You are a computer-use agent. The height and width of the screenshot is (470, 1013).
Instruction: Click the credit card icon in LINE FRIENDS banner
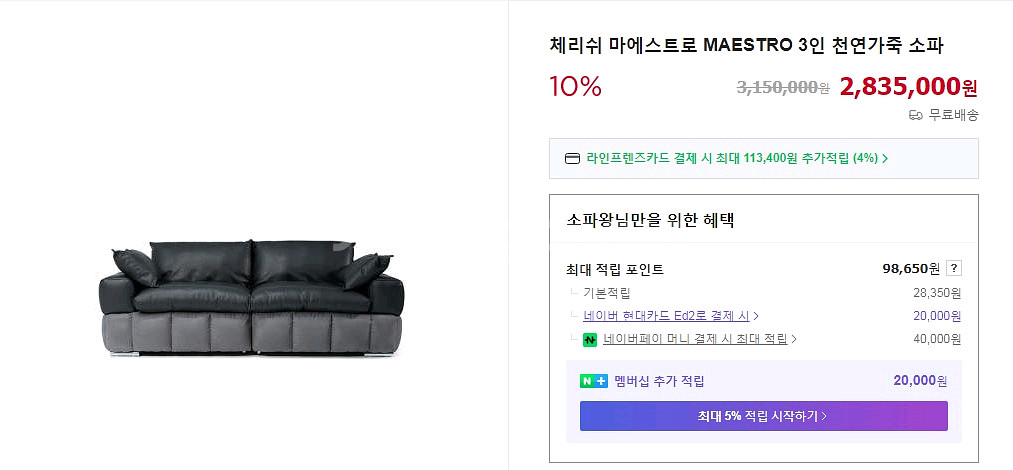pyautogui.click(x=573, y=158)
